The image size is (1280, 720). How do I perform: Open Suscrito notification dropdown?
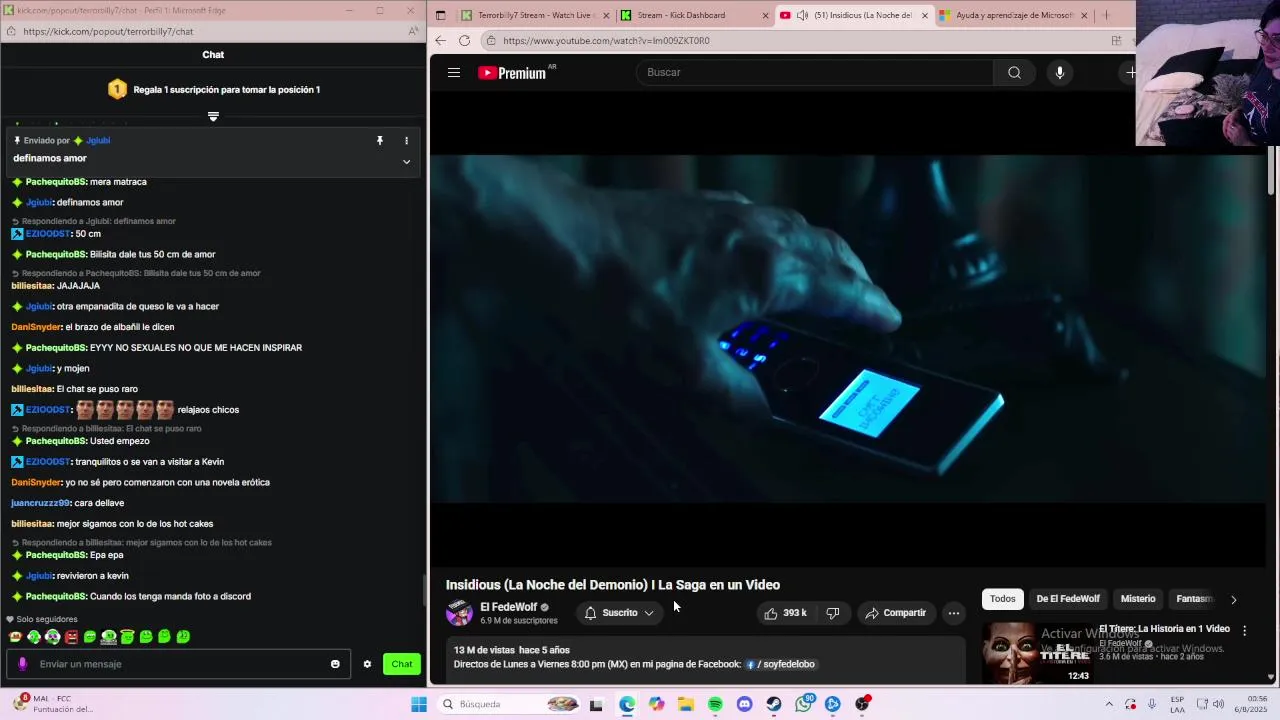point(620,613)
